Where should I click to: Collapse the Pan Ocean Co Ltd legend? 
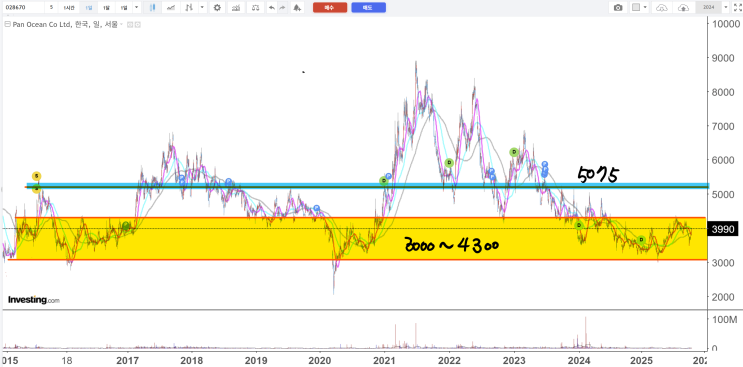coord(7,25)
